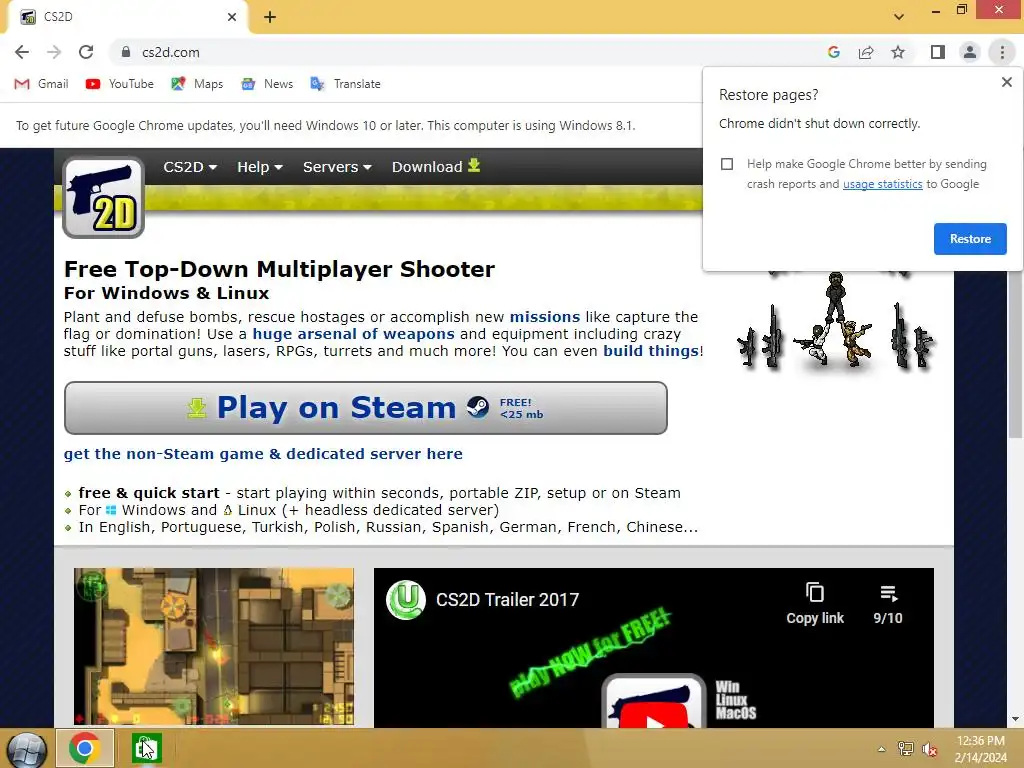Screen dimensions: 1024x768
Task: Expand the Servers navigation menu
Action: click(337, 167)
